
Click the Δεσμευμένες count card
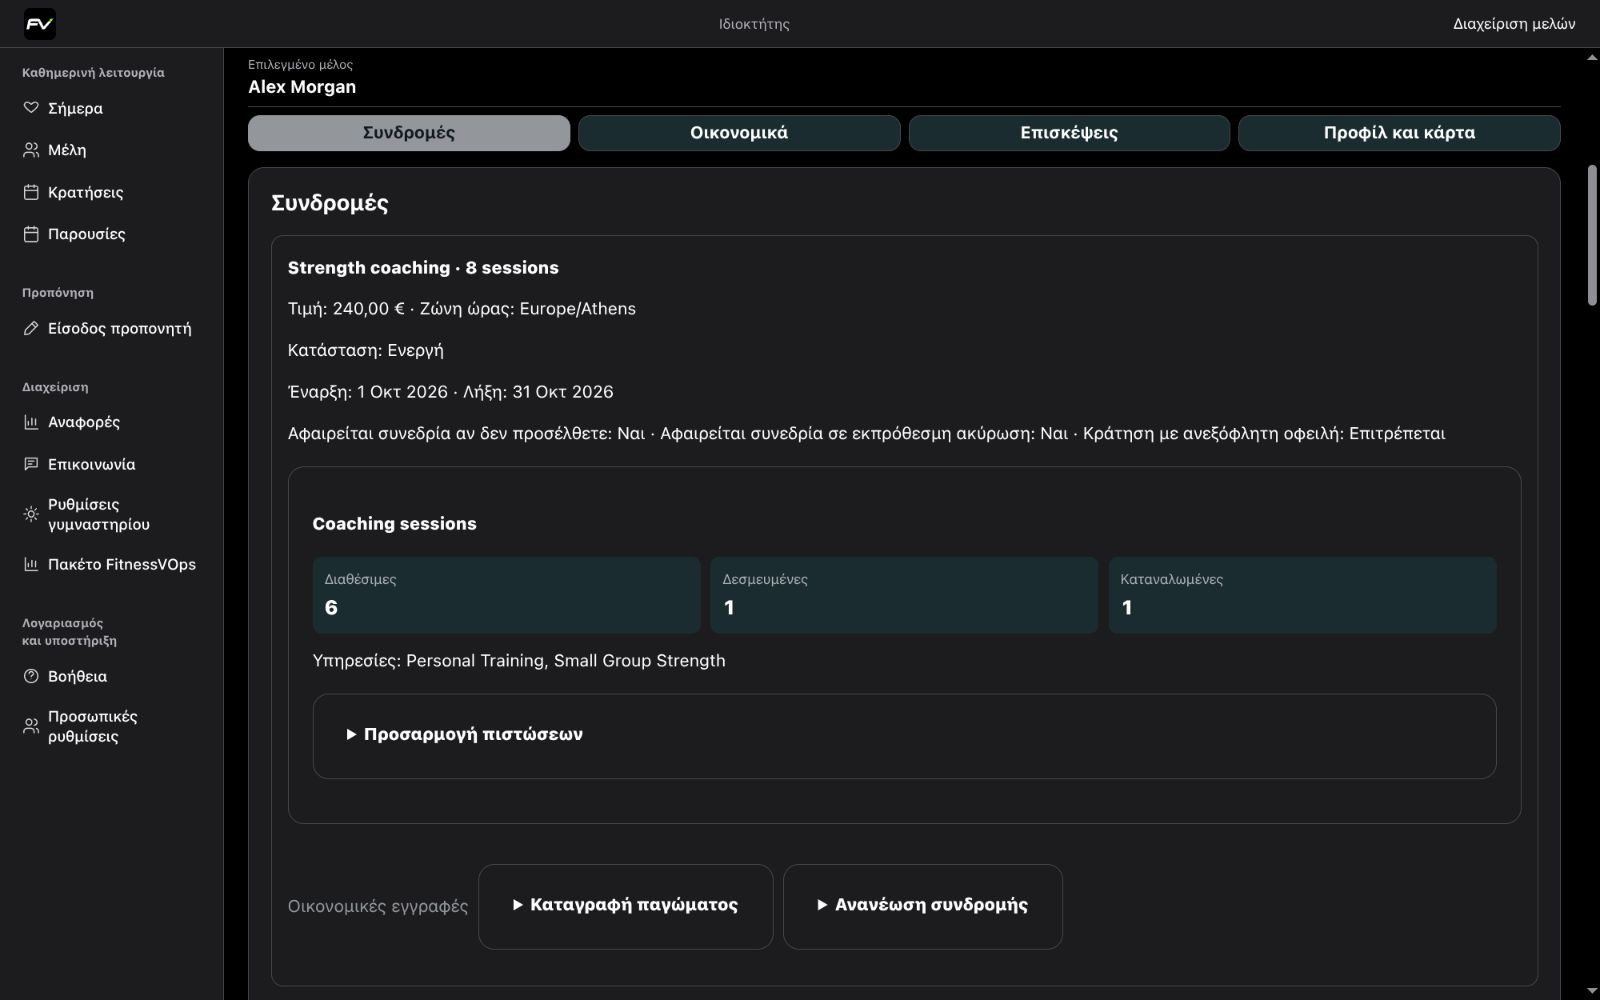[x=904, y=595]
